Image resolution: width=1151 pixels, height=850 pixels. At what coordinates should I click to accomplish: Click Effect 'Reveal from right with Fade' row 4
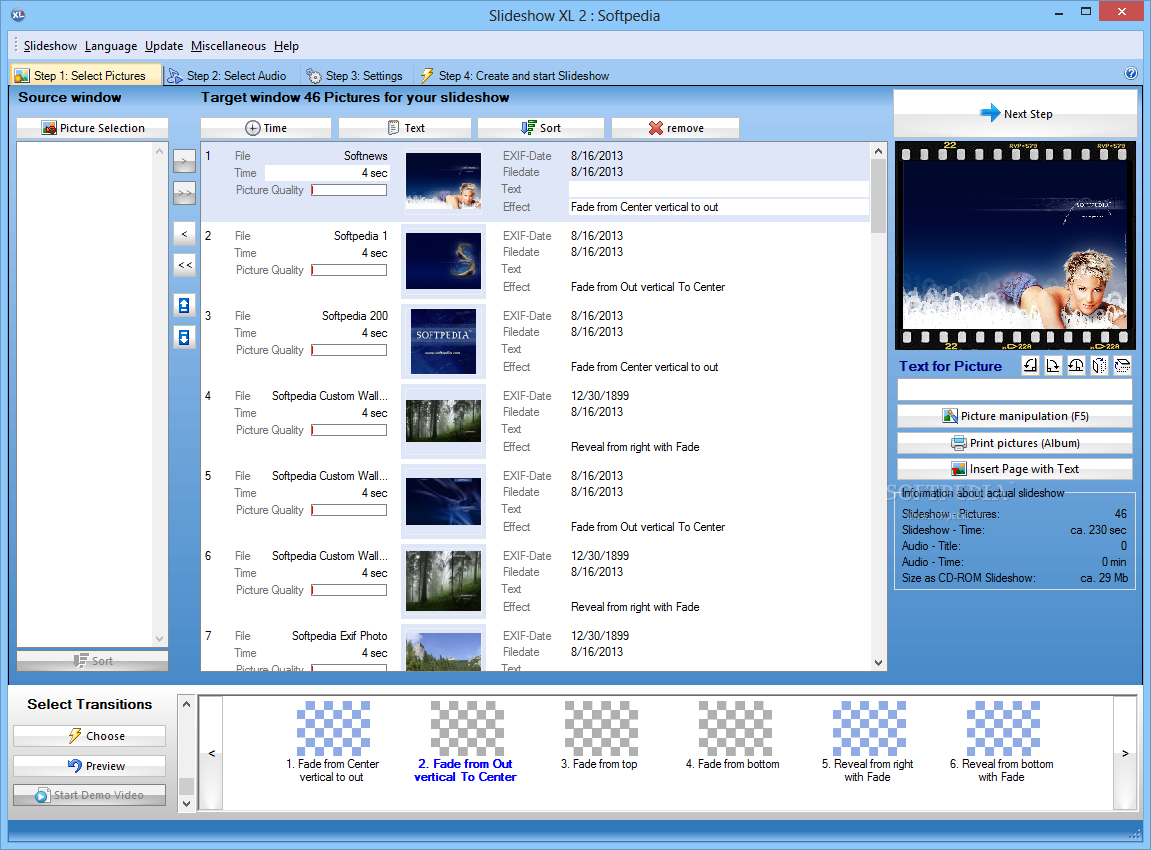635,447
